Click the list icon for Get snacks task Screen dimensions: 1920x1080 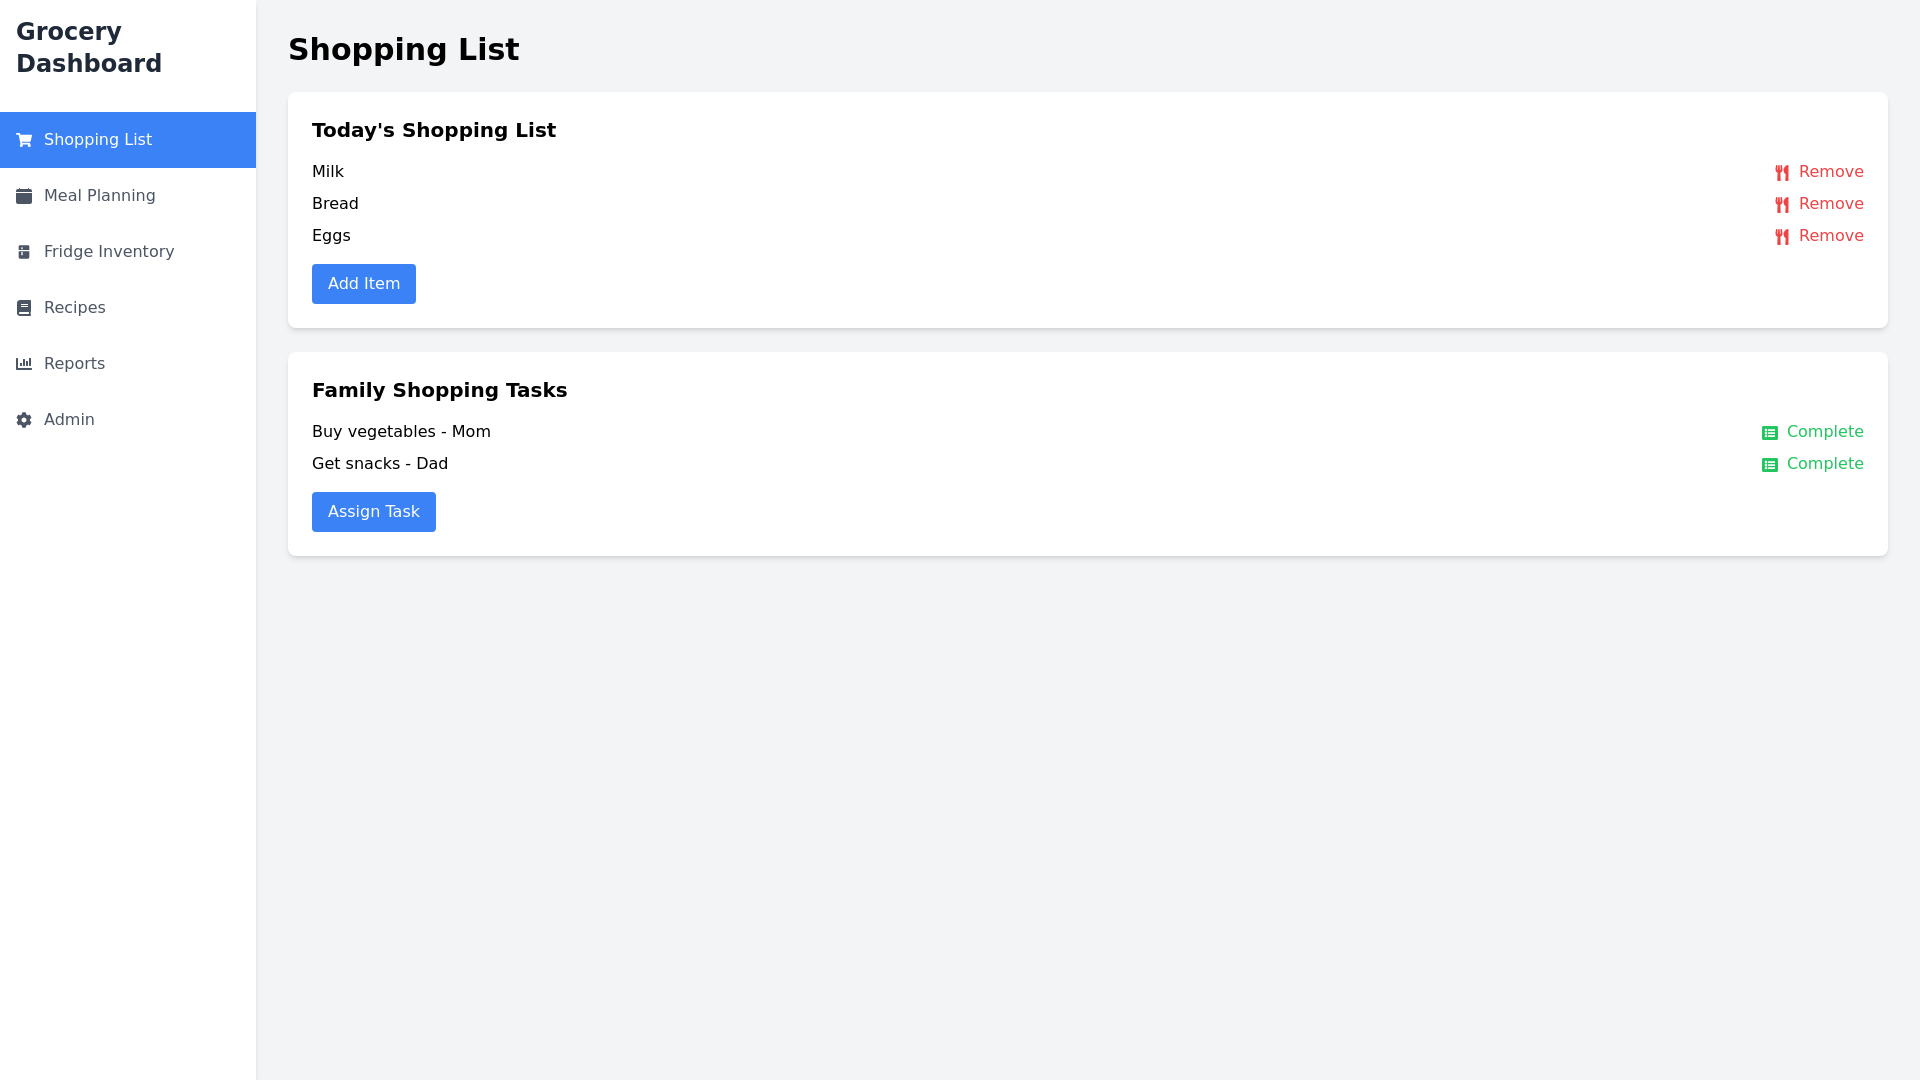(x=1770, y=465)
